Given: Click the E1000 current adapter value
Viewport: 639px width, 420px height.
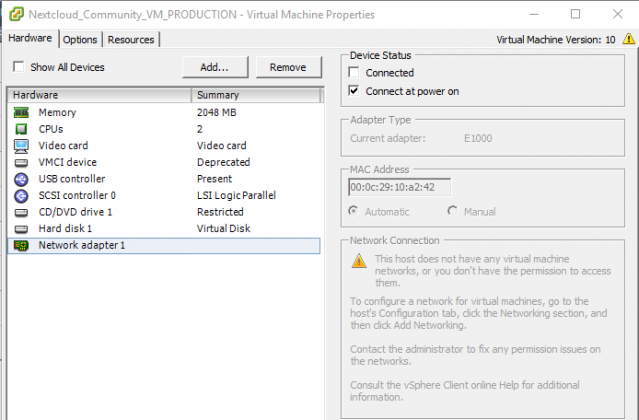Looking at the screenshot, I should pos(478,139).
